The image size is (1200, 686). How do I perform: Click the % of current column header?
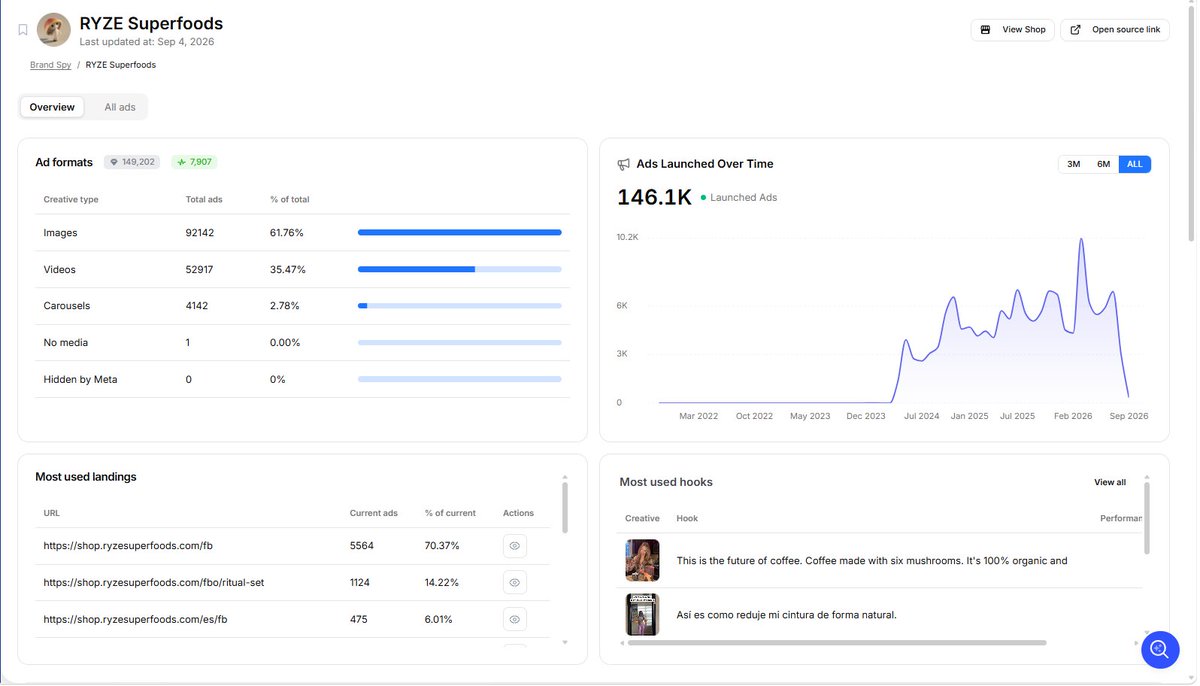tap(450, 513)
